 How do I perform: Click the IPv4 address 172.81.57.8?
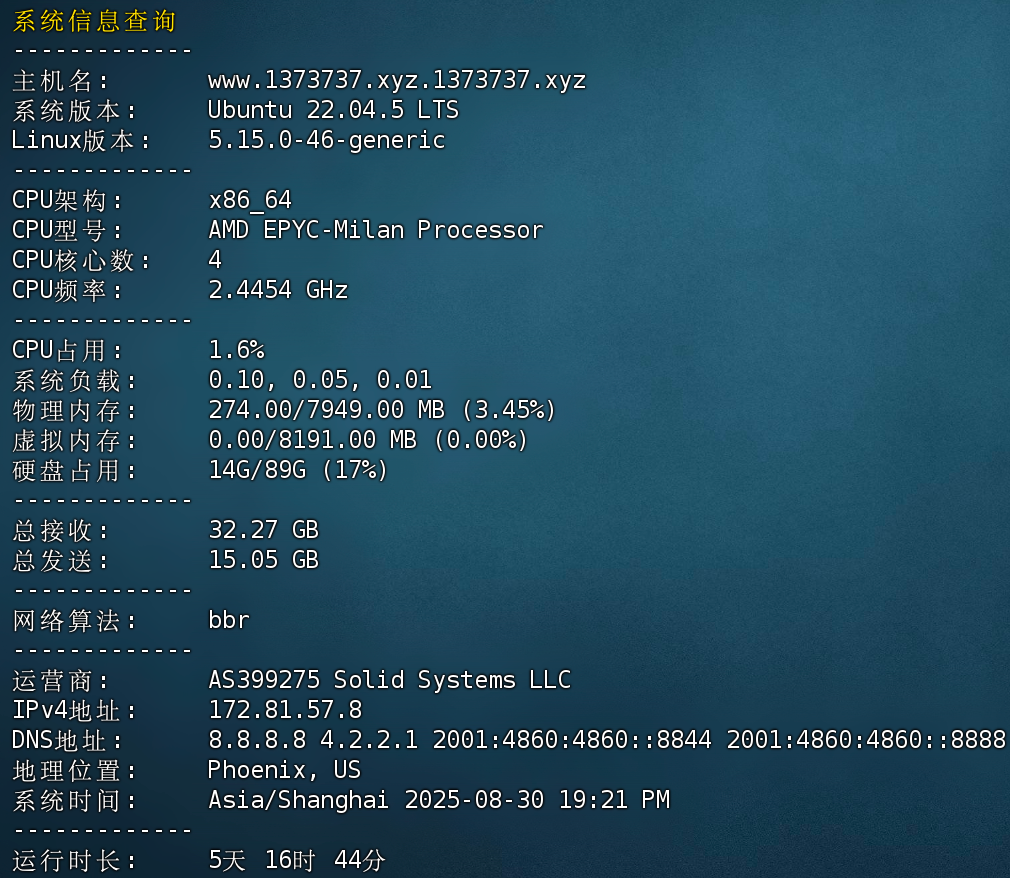point(285,710)
